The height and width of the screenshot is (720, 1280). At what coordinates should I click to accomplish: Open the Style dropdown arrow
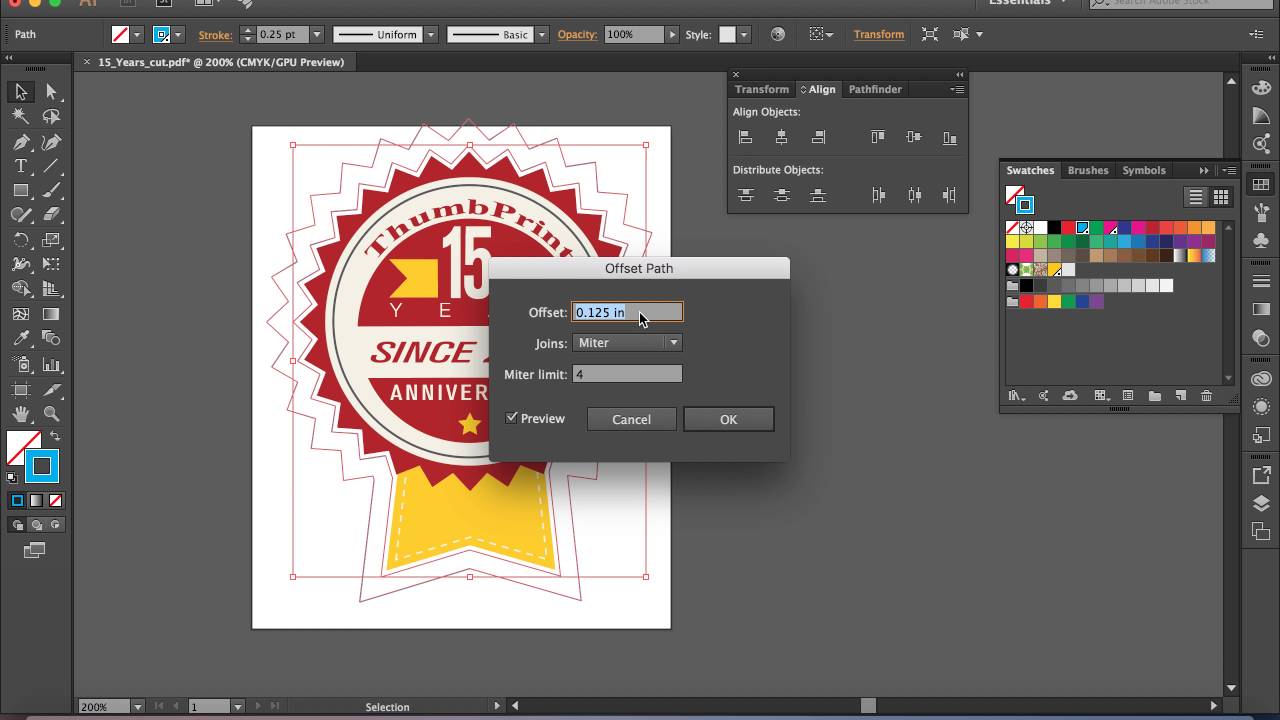743,34
